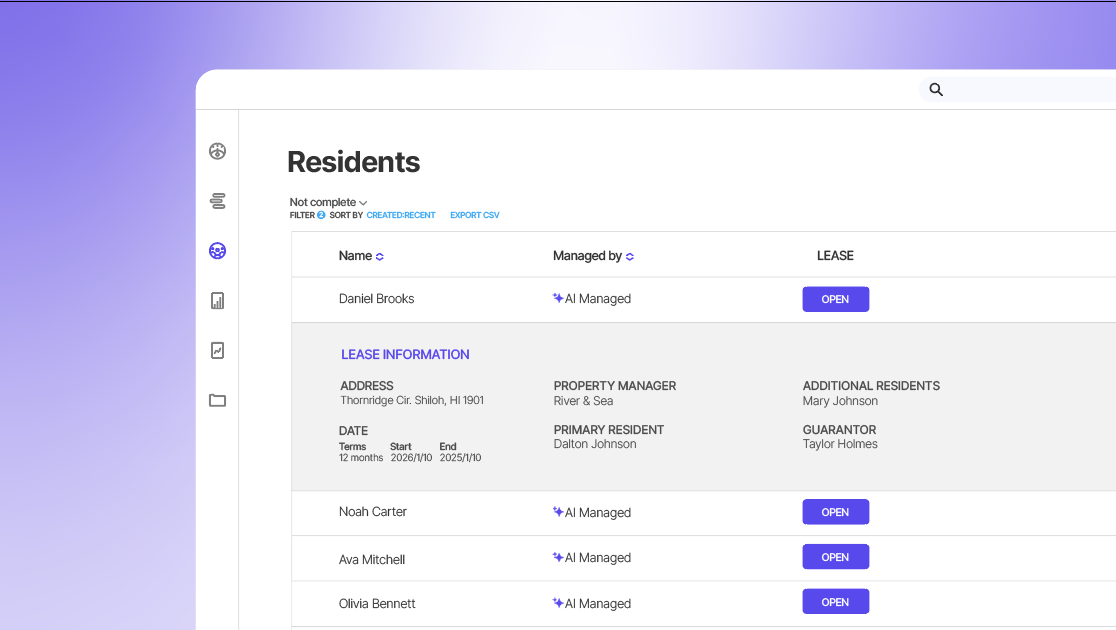Click inside the top search field

click(x=1030, y=90)
